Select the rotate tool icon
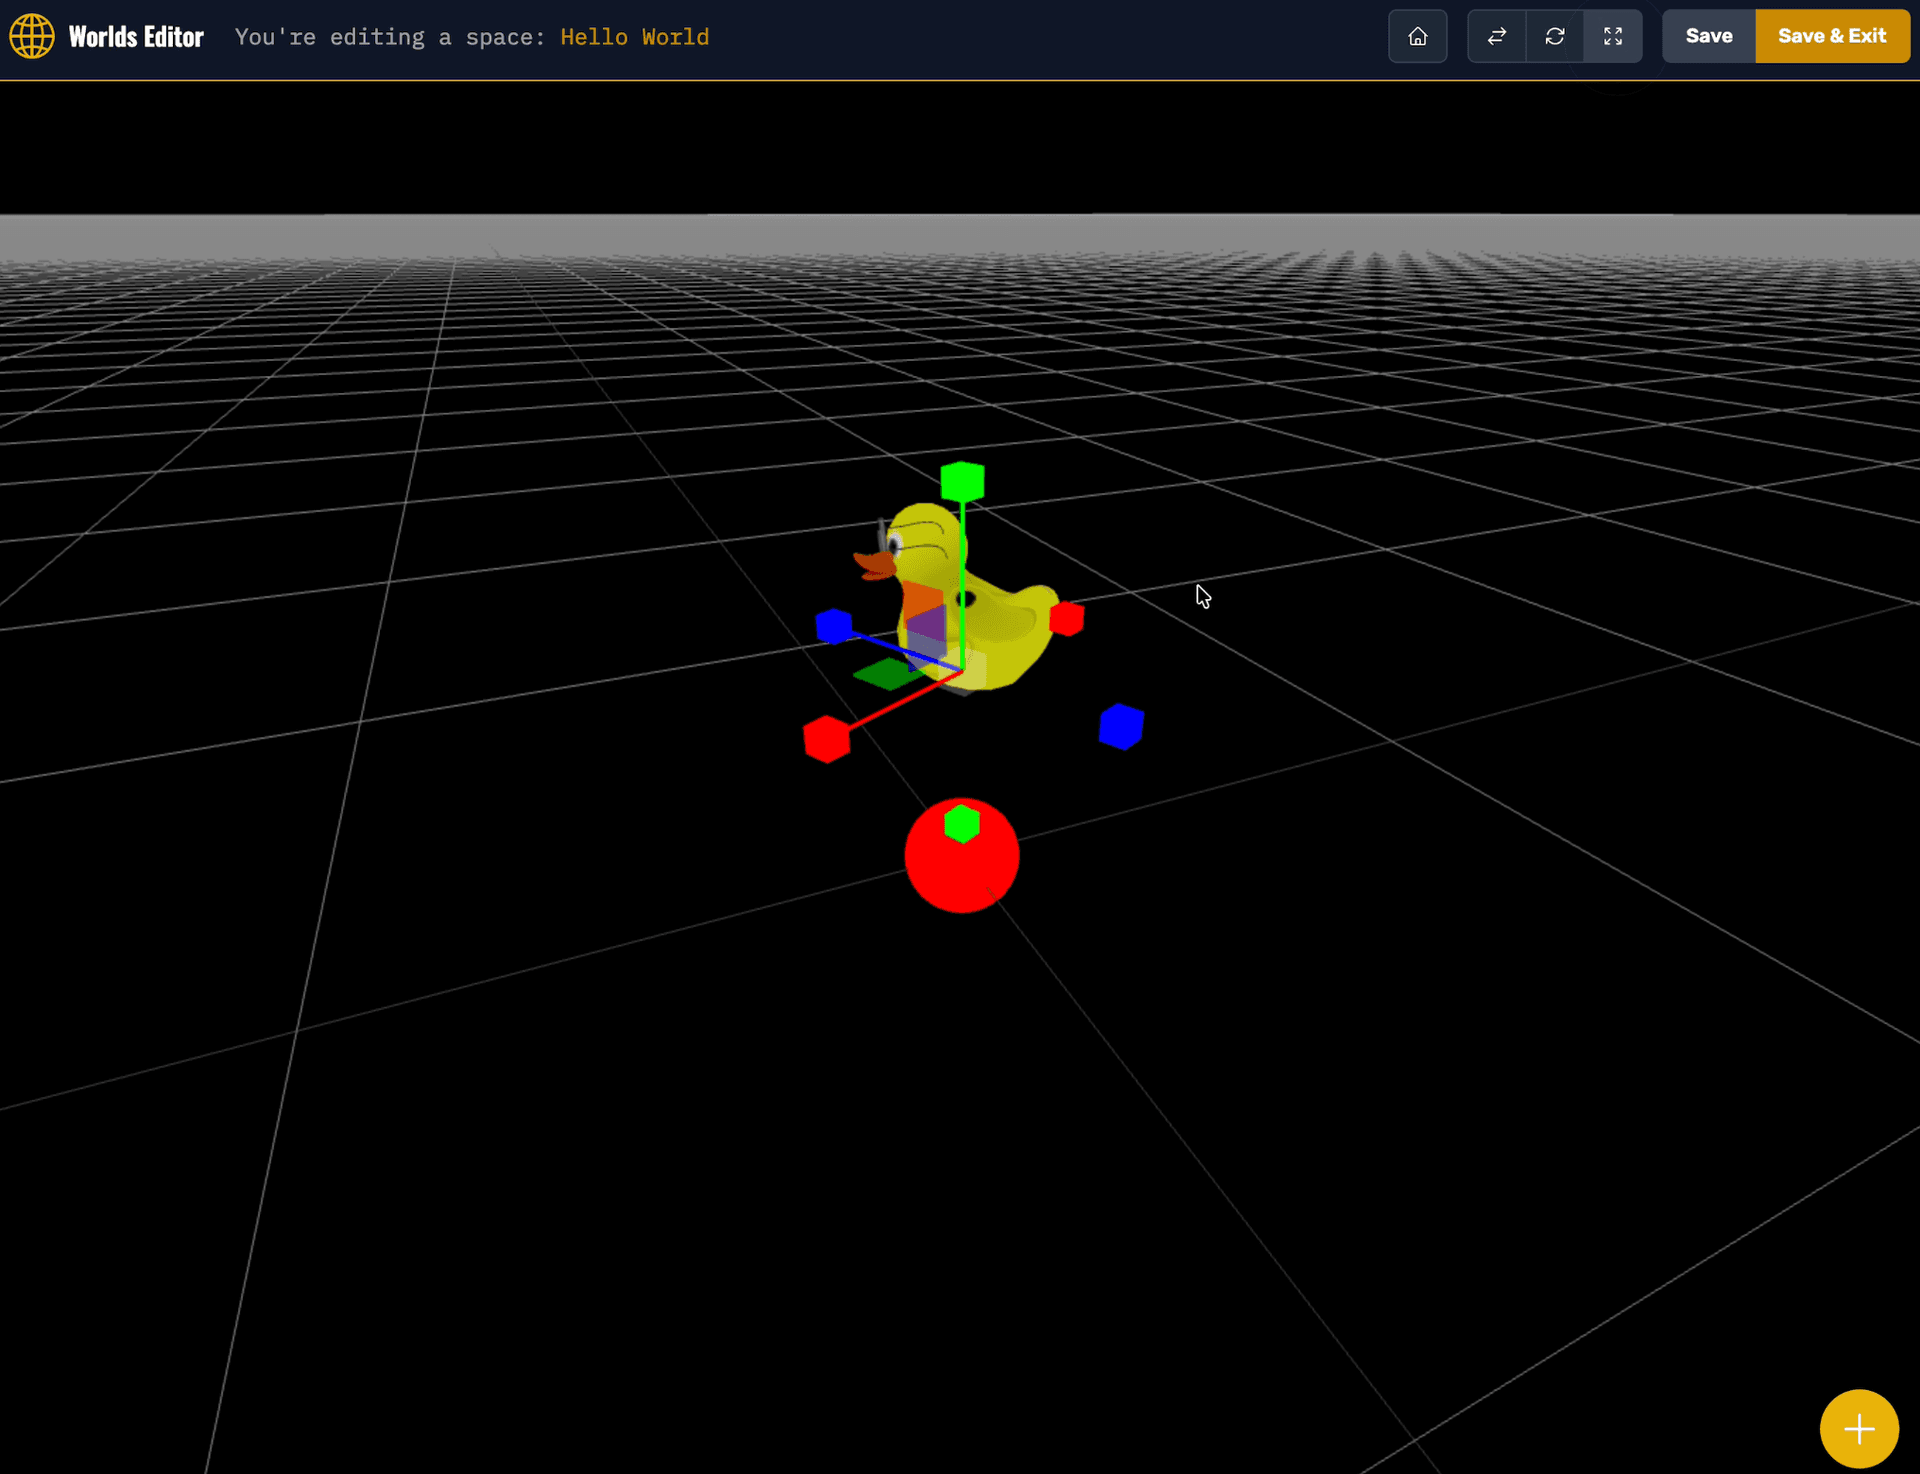1920x1474 pixels. (x=1554, y=37)
